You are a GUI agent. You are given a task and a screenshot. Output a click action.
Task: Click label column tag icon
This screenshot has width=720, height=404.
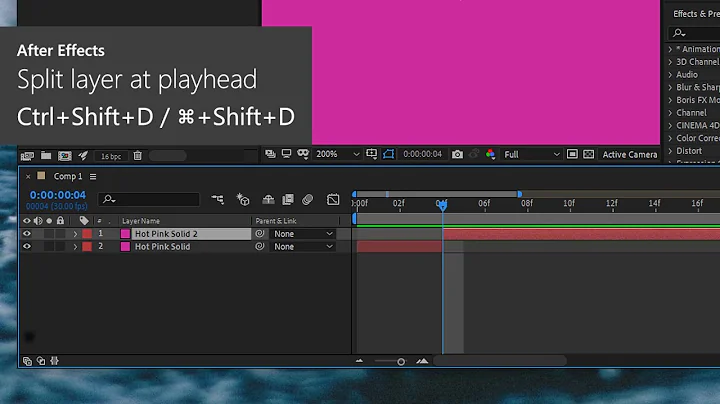pyautogui.click(x=84, y=221)
